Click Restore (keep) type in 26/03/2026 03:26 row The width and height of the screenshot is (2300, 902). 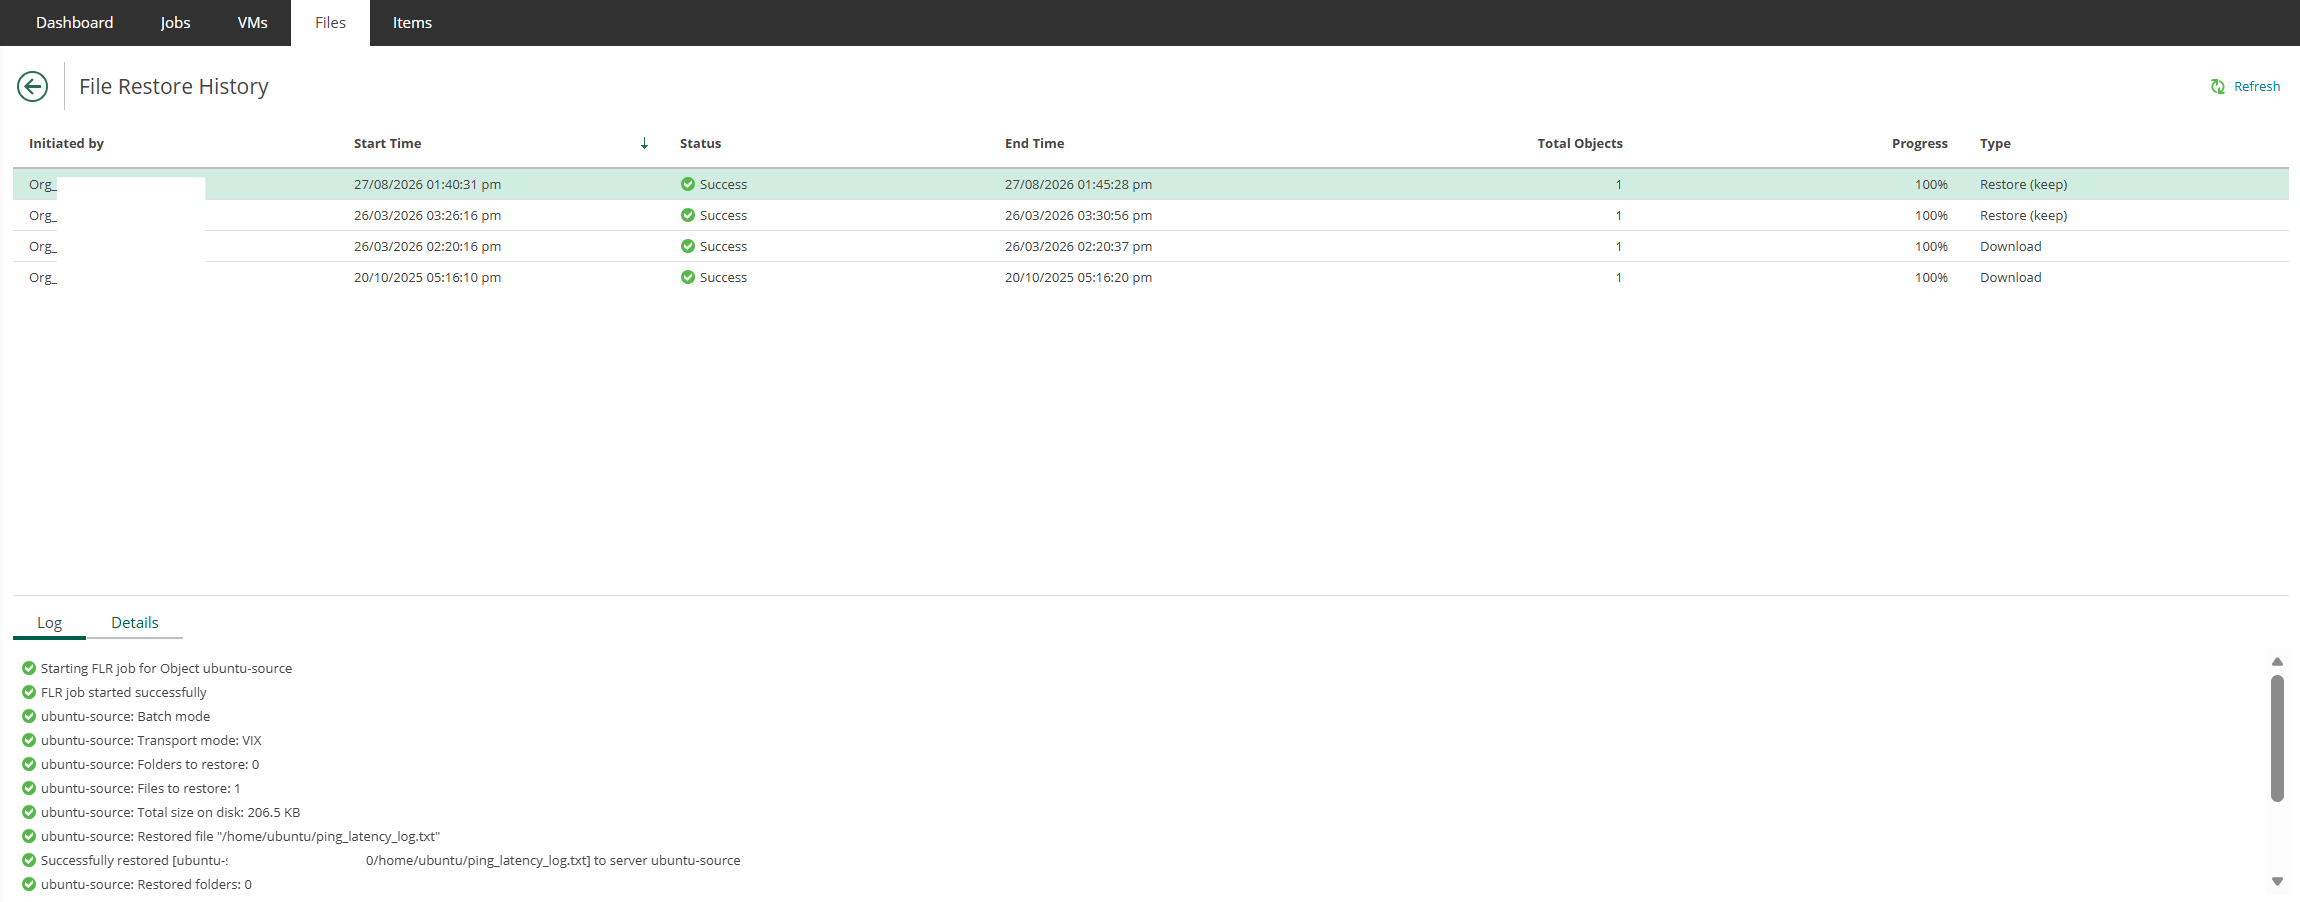[x=2023, y=215]
